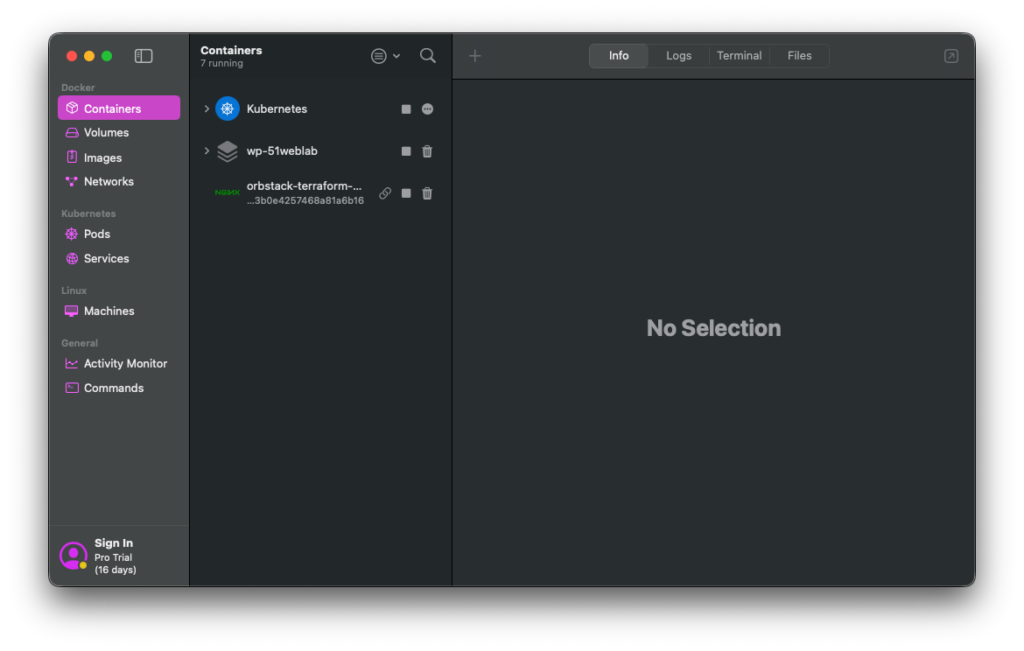The height and width of the screenshot is (651, 1024).
Task: Open Kubernetes more options menu
Action: click(427, 109)
